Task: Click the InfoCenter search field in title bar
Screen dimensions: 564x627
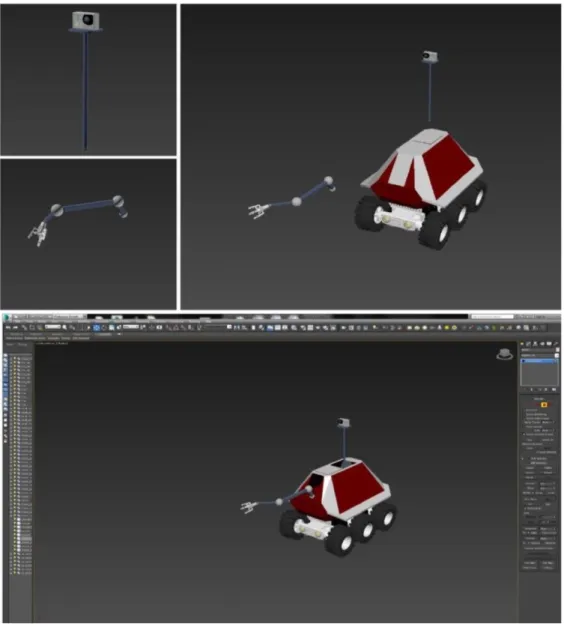Action: 492,316
